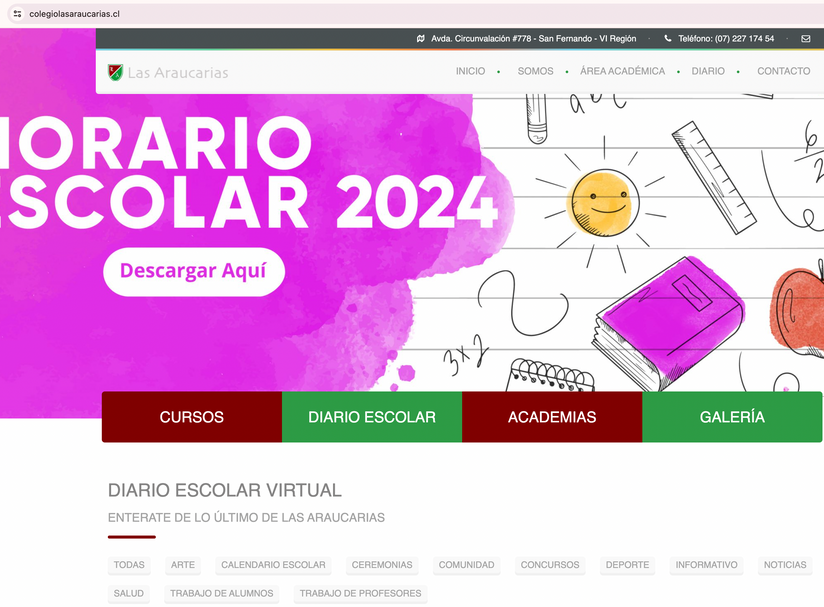Click the Las Araucarias shield logo
Screen dimensions: 824x607
click(x=115, y=72)
